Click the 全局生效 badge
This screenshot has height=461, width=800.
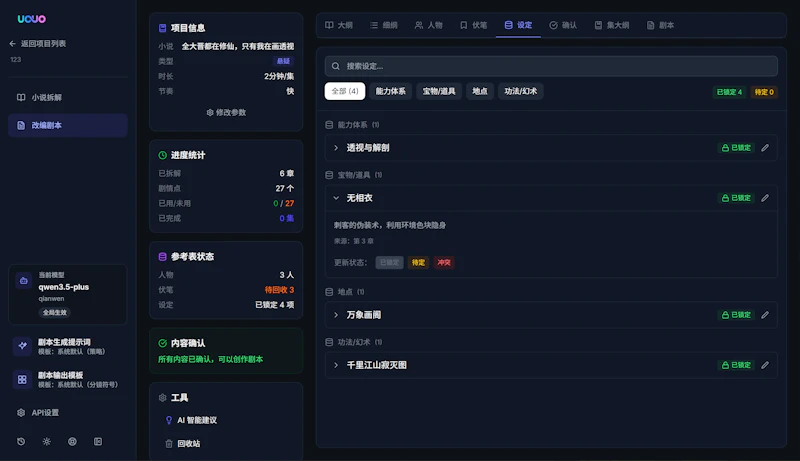[55, 313]
